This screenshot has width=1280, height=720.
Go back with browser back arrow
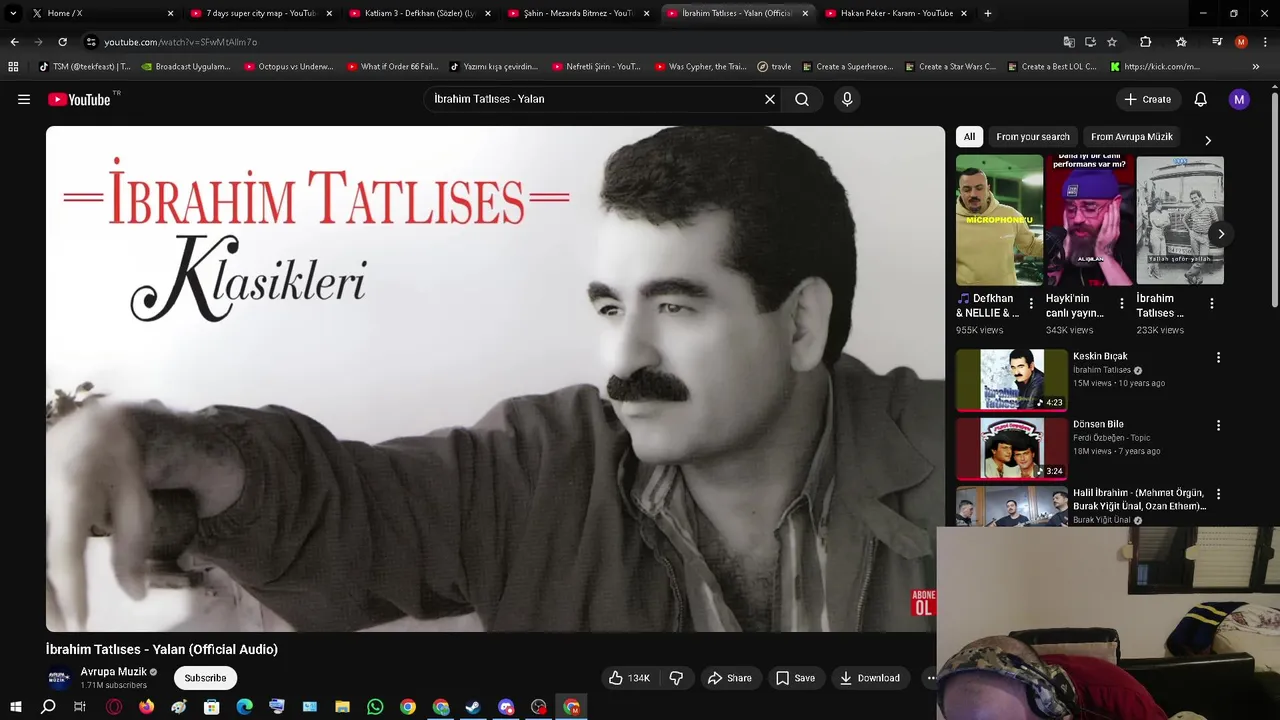[x=14, y=42]
